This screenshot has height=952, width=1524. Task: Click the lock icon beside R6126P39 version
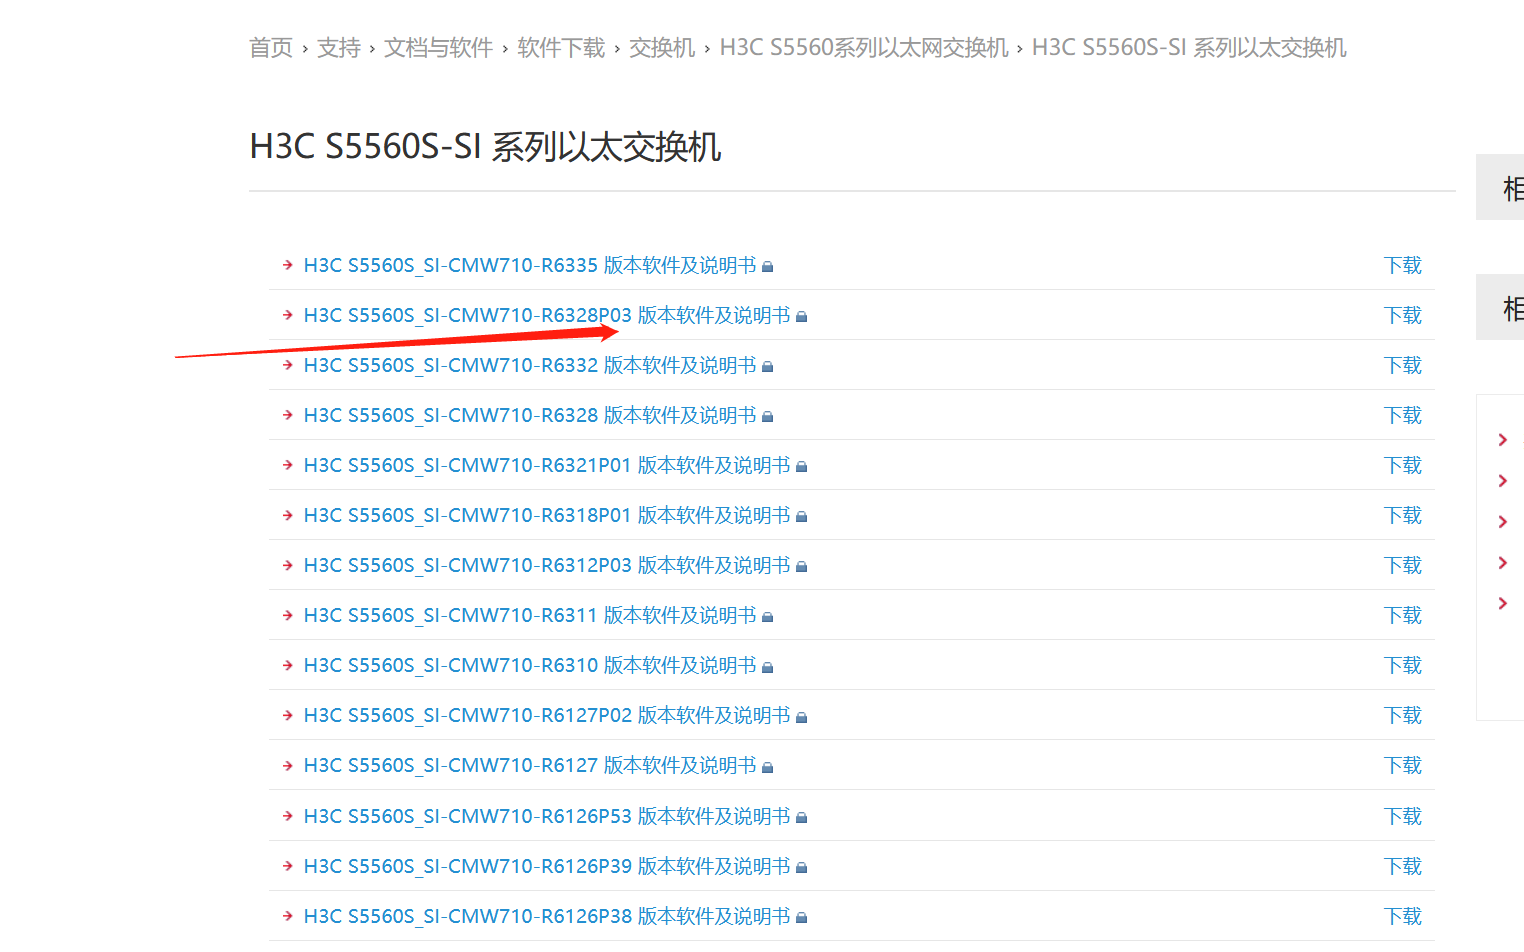[802, 868]
